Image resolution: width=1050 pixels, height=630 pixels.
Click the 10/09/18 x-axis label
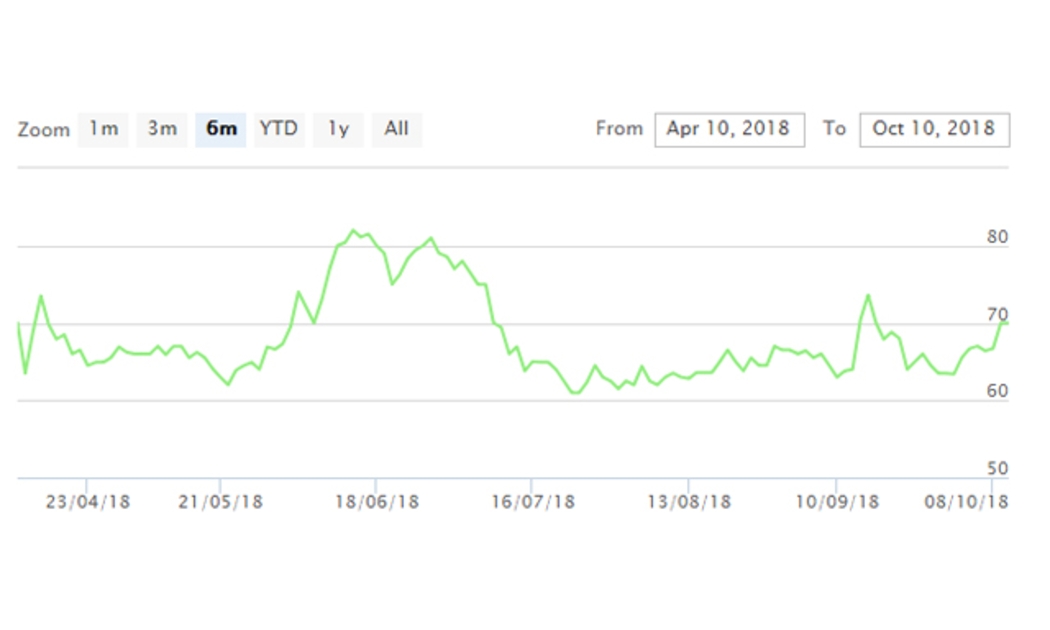point(837,502)
